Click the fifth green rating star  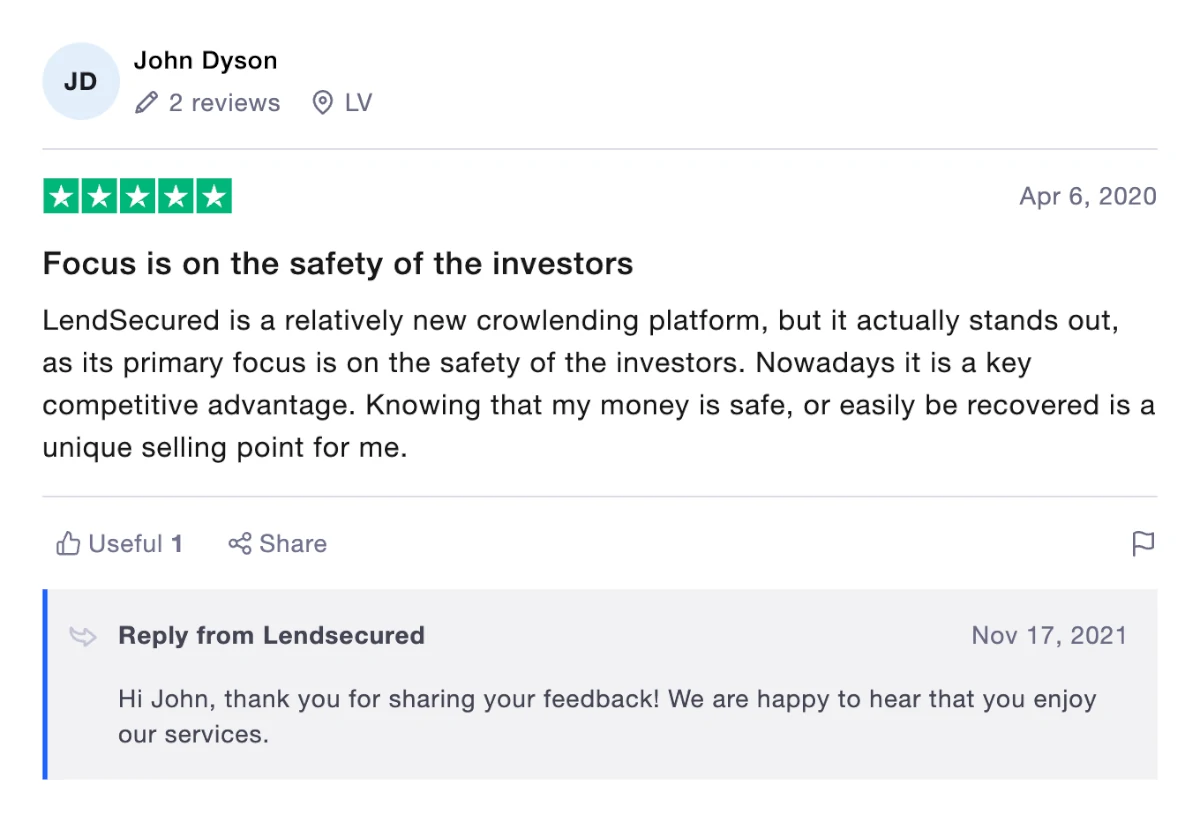213,196
